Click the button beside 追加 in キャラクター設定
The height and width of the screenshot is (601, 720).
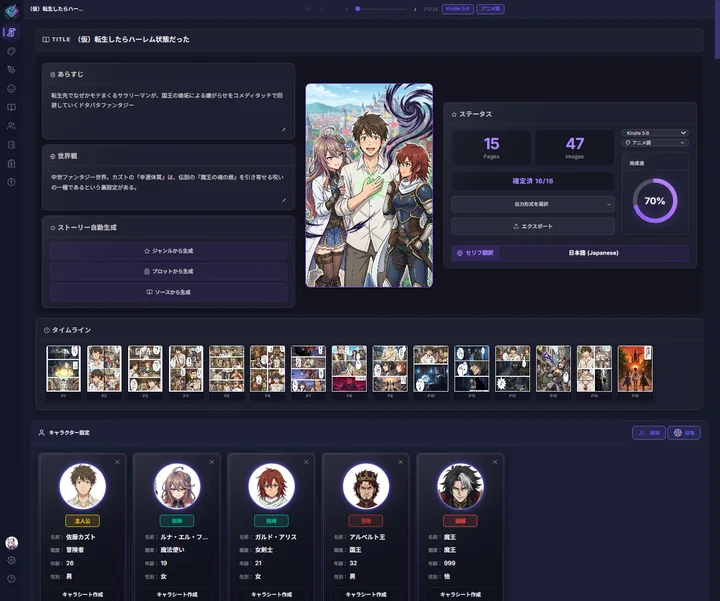pos(684,432)
